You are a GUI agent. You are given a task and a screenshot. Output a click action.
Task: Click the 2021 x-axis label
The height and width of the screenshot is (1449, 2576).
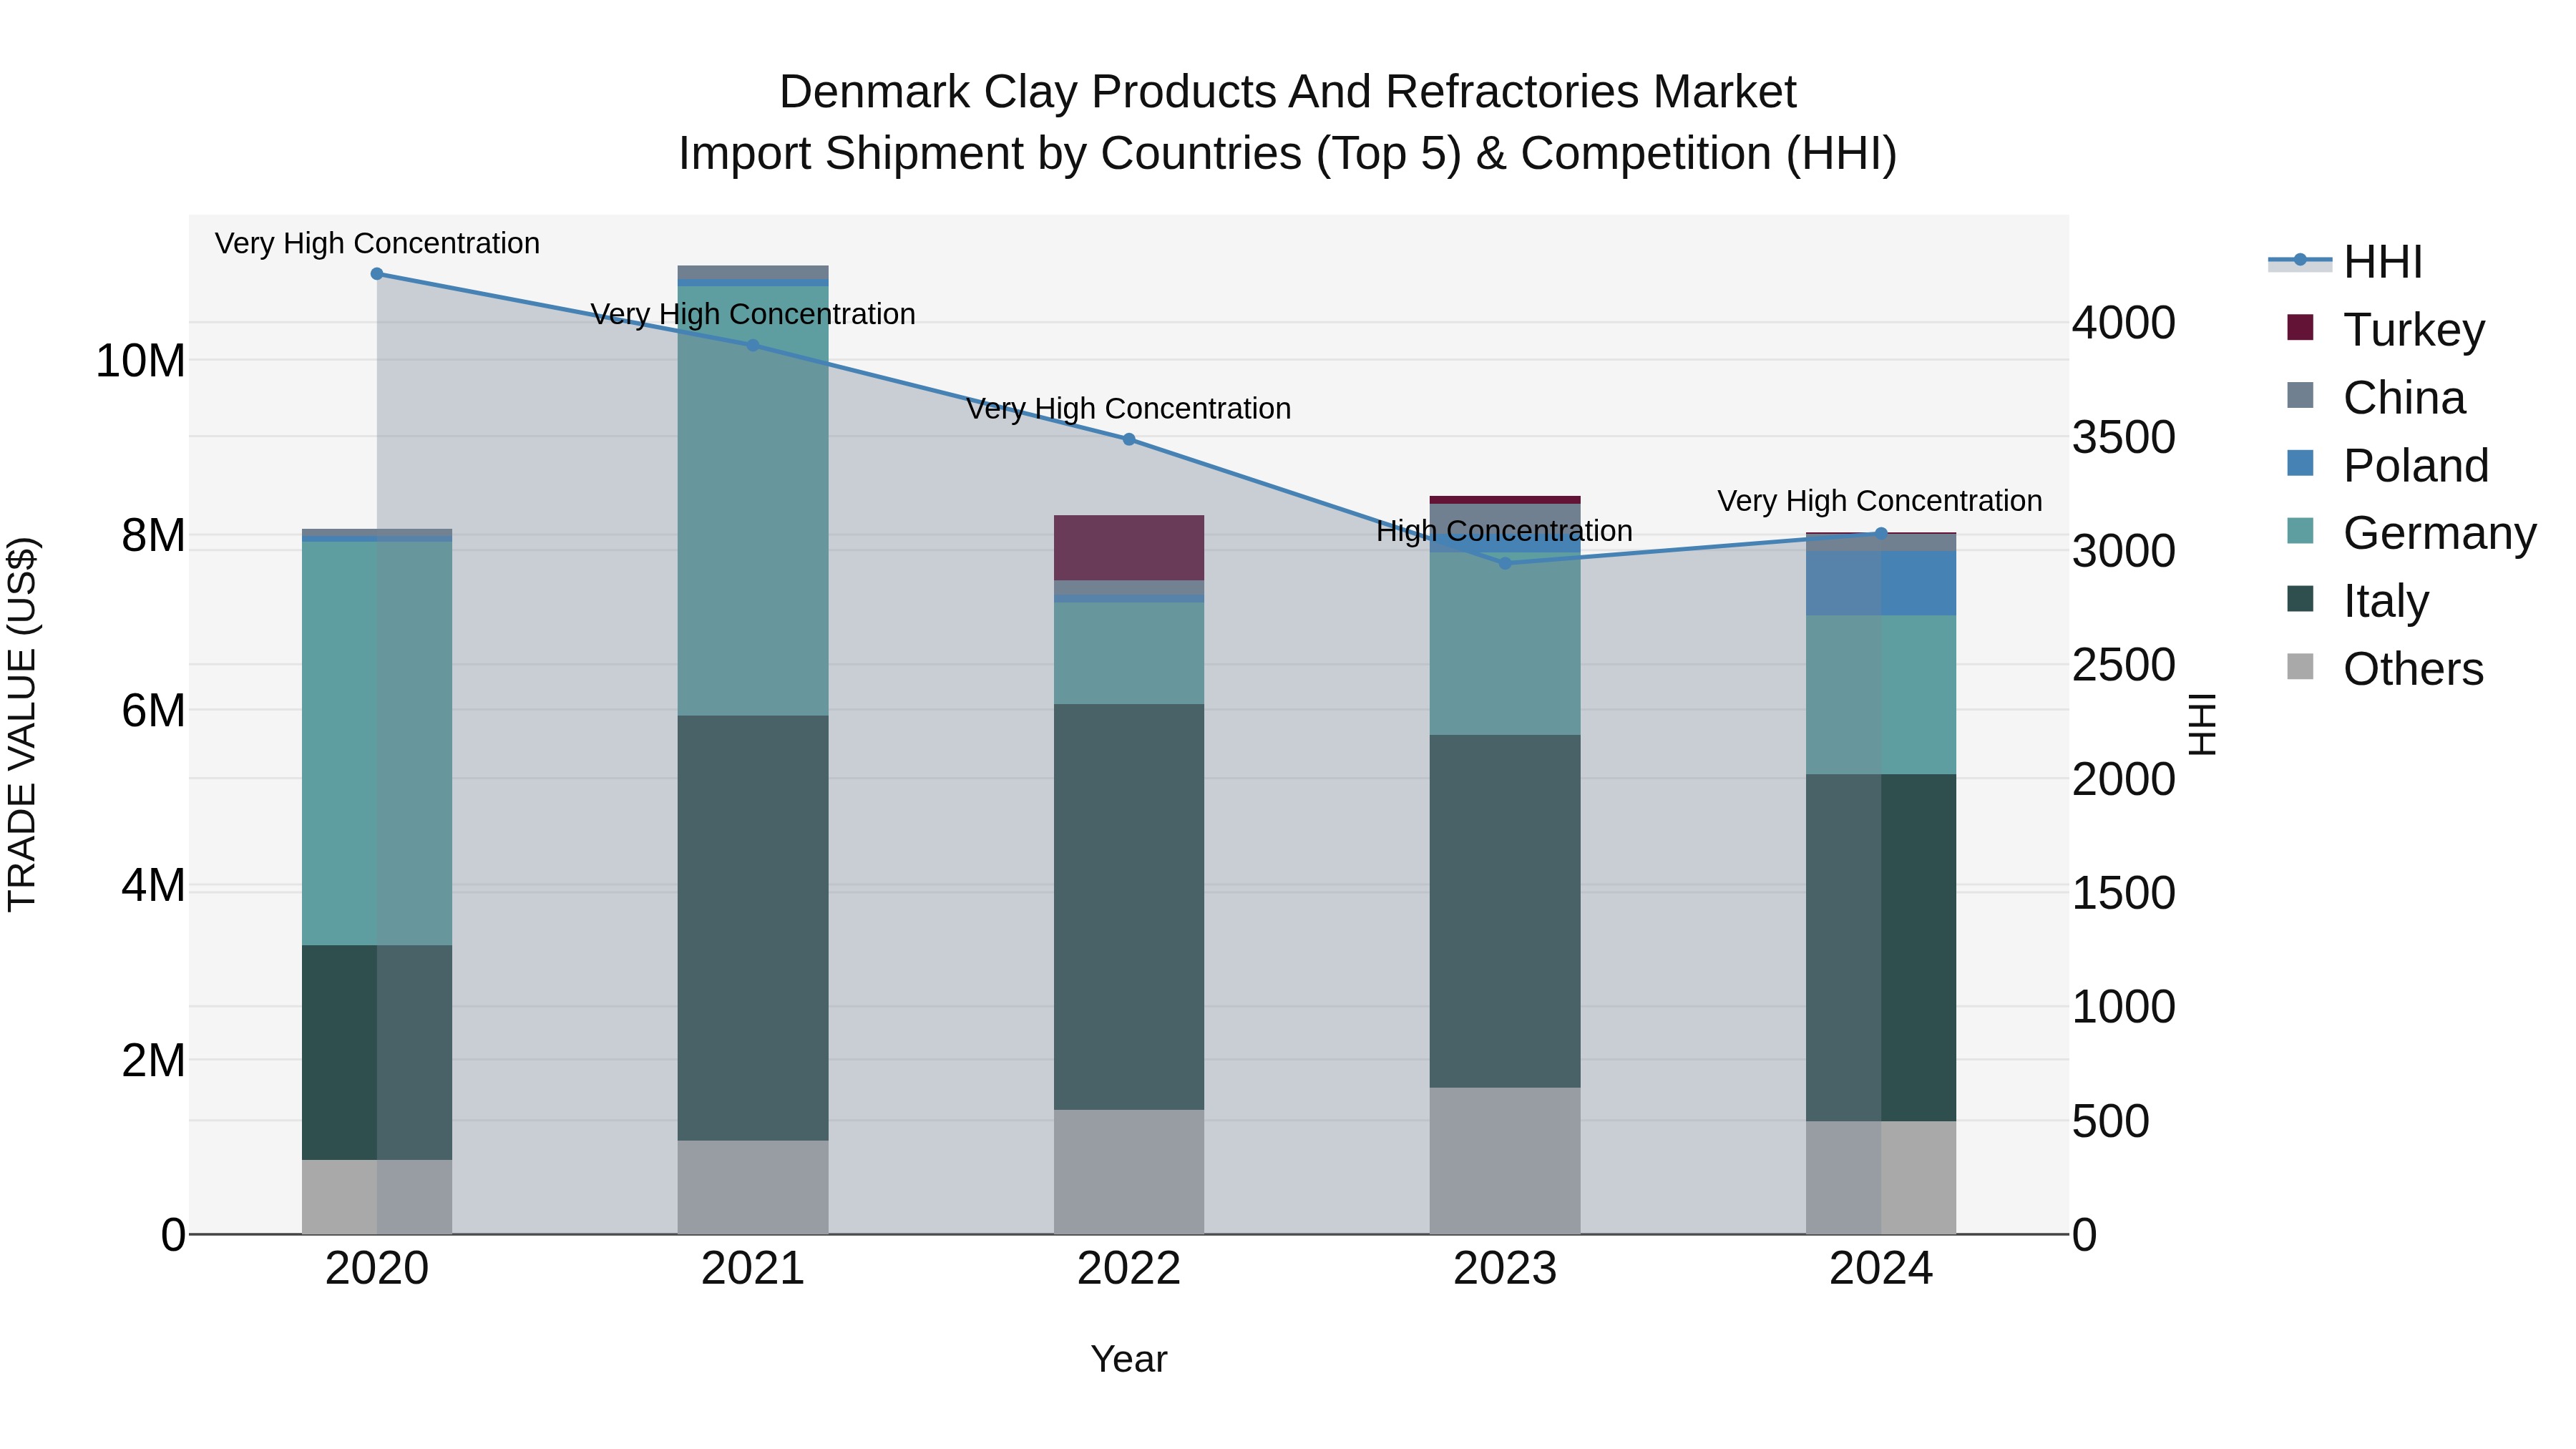click(753, 1269)
